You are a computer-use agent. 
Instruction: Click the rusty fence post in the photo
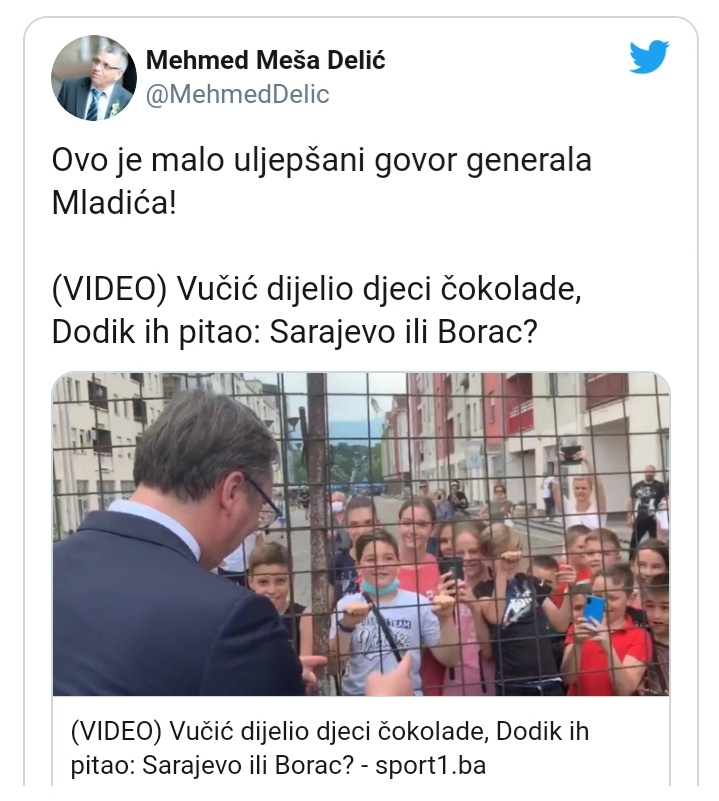coord(319,531)
